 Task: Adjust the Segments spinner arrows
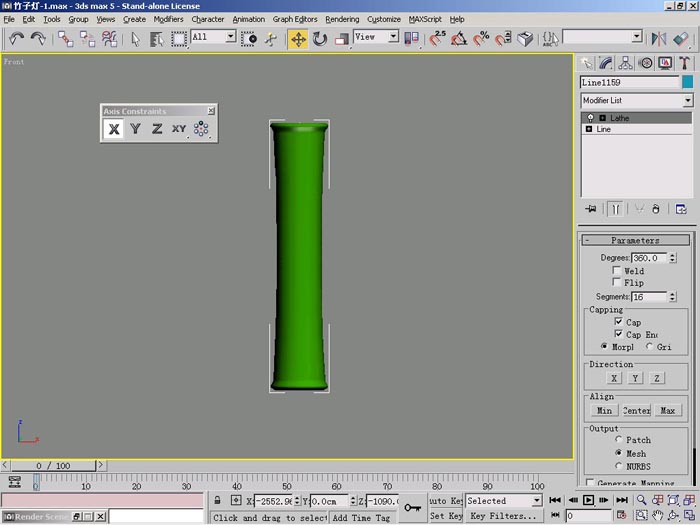(672, 296)
